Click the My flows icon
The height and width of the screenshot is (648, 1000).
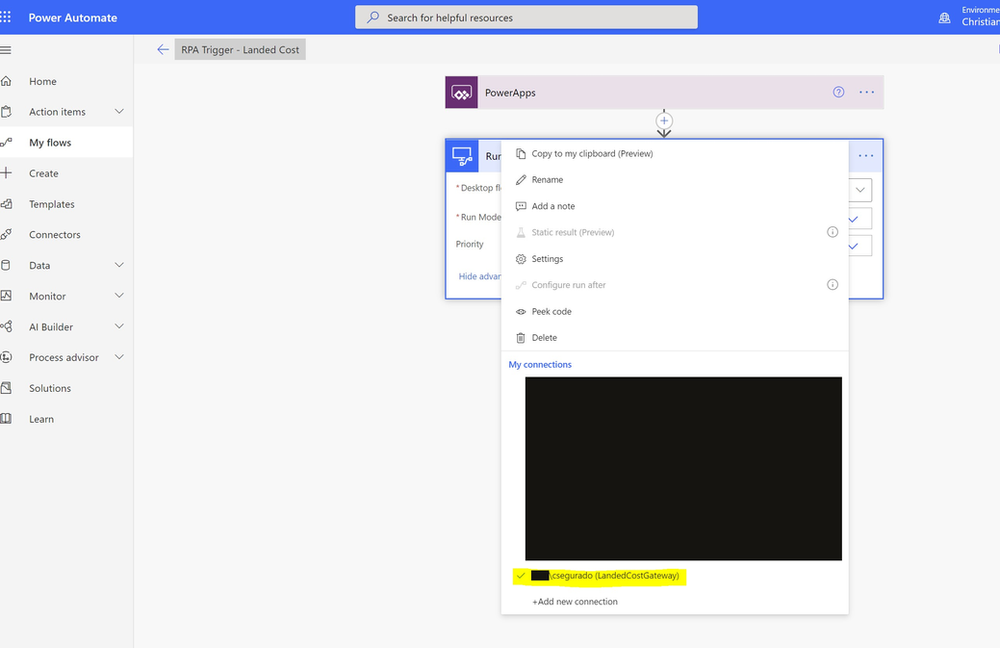click(x=6, y=142)
